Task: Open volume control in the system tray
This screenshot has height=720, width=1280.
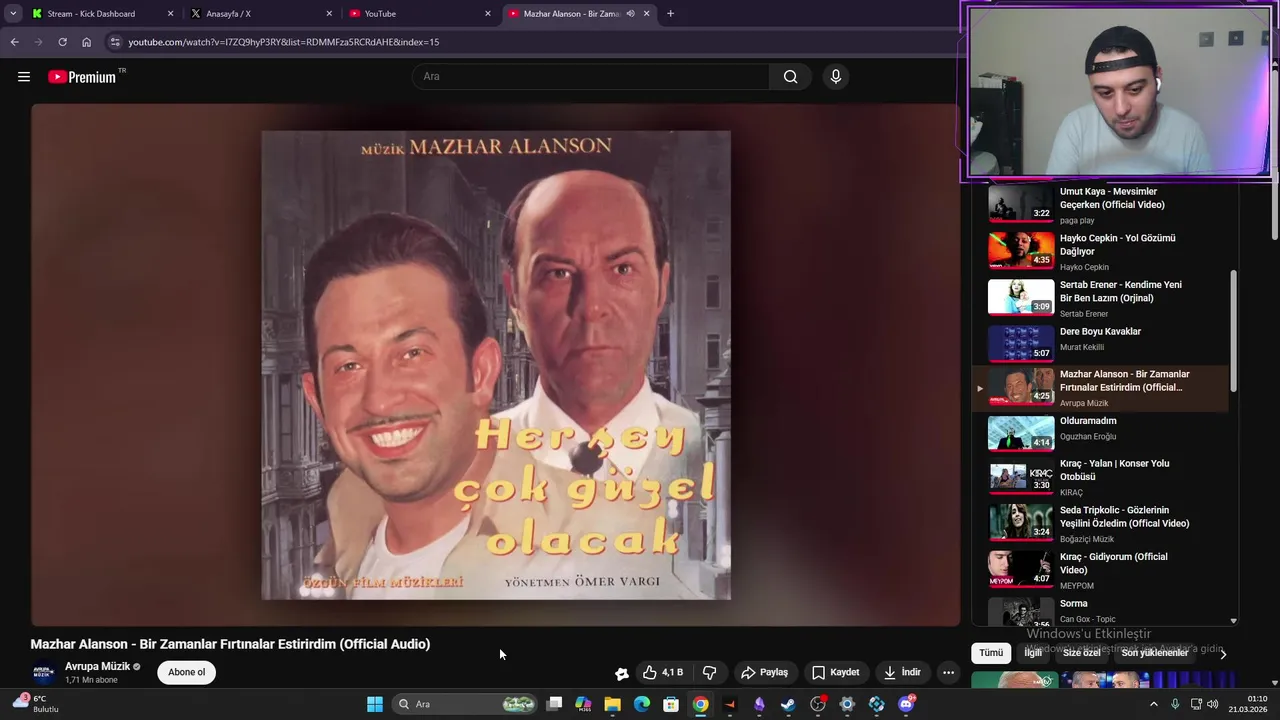Action: coord(1213,704)
